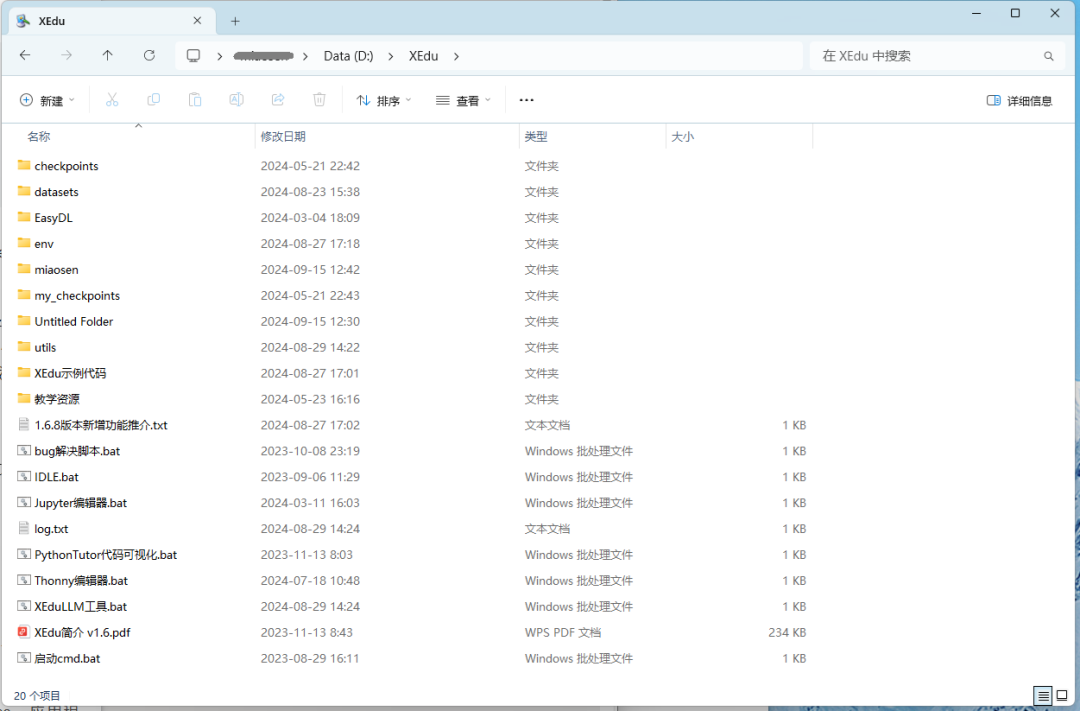1080x711 pixels.
Task: Click the 2024-09-15 12:42 date cell
Action: (310, 269)
